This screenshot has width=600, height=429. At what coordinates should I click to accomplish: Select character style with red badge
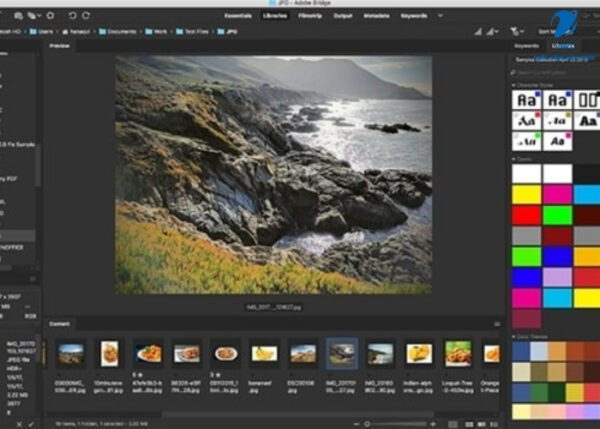point(527,121)
